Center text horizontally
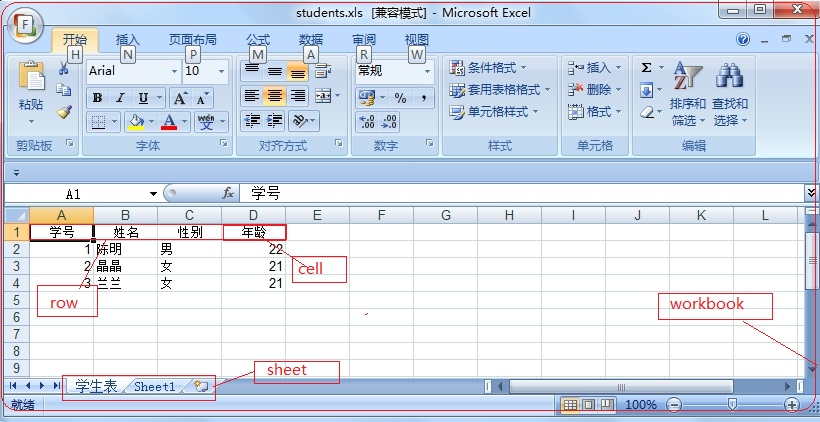The width and height of the screenshot is (820, 422). click(275, 96)
